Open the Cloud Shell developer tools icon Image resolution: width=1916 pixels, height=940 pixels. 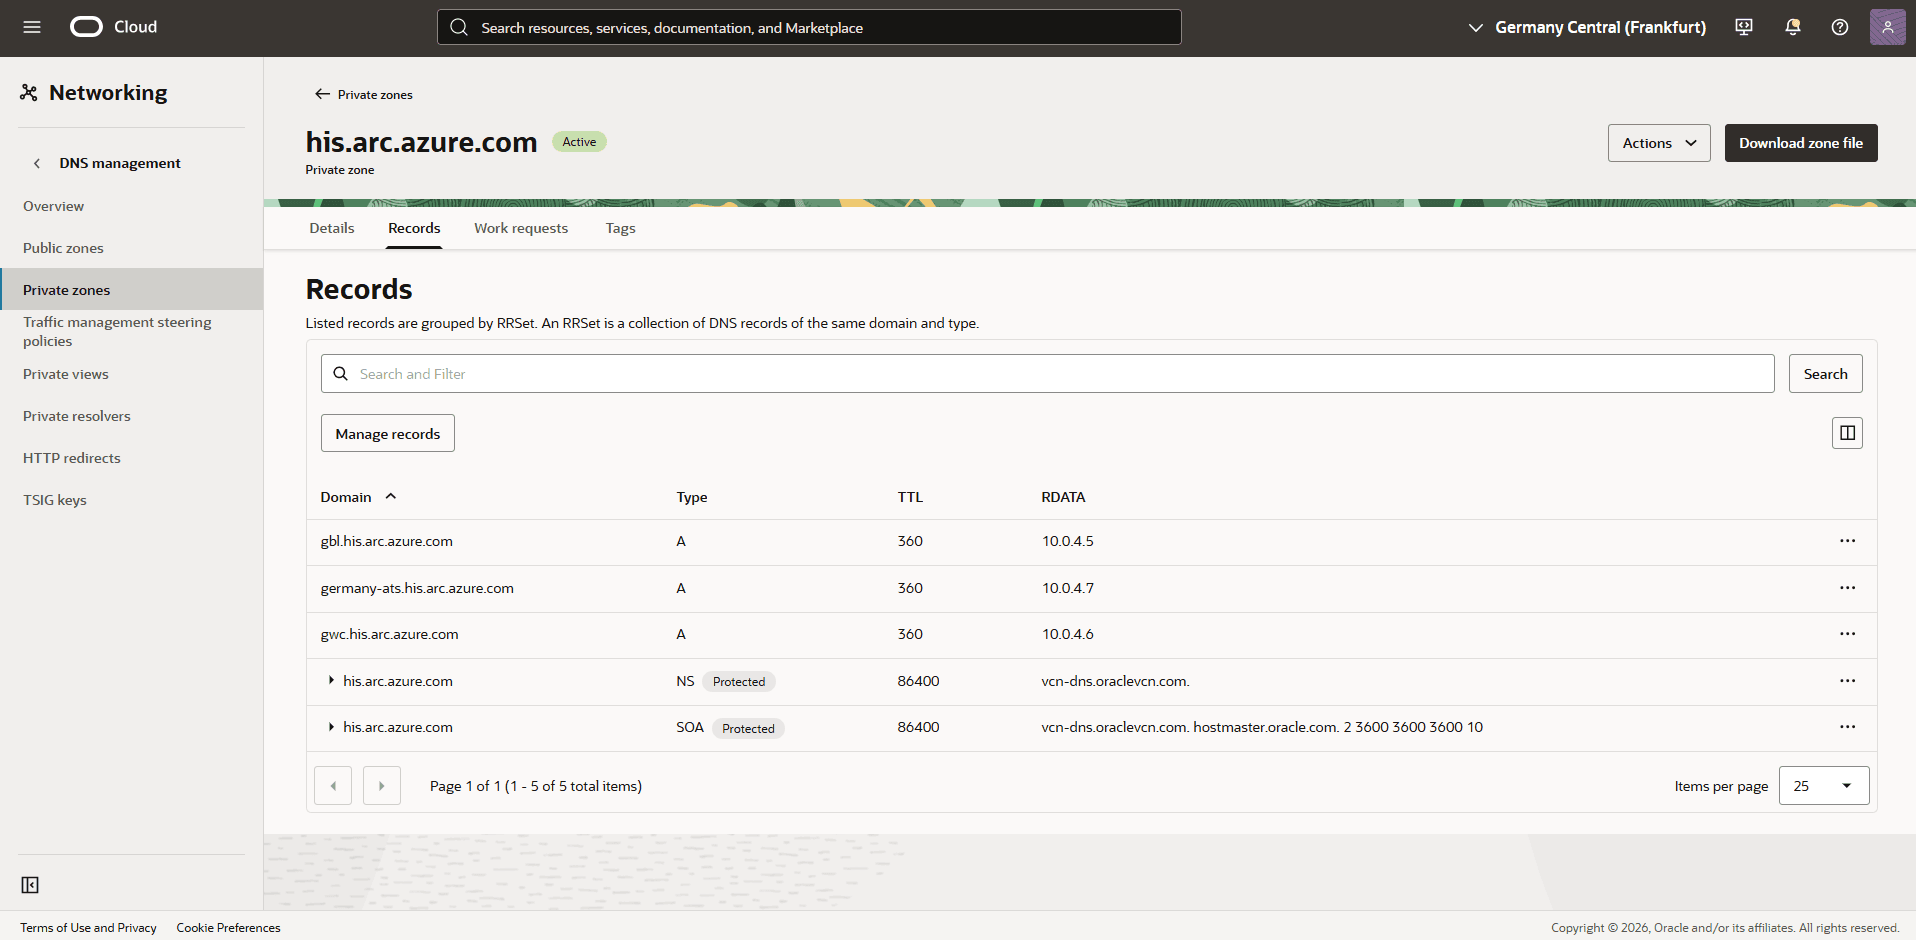[x=1744, y=27]
